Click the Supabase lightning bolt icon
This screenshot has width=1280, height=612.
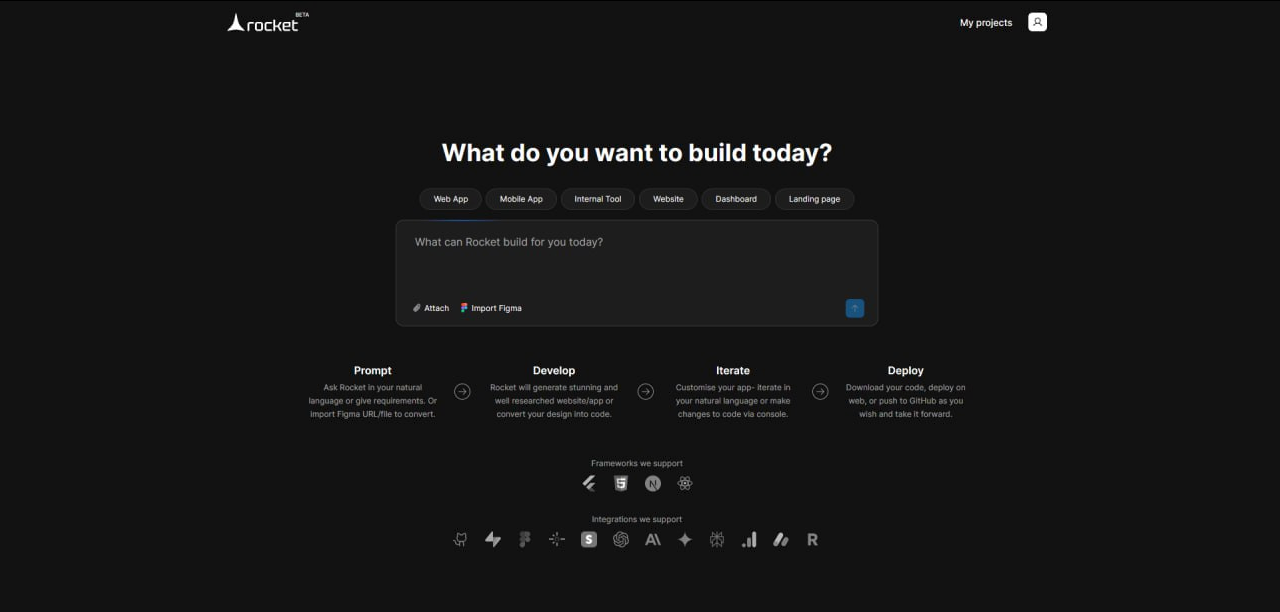click(x=493, y=539)
